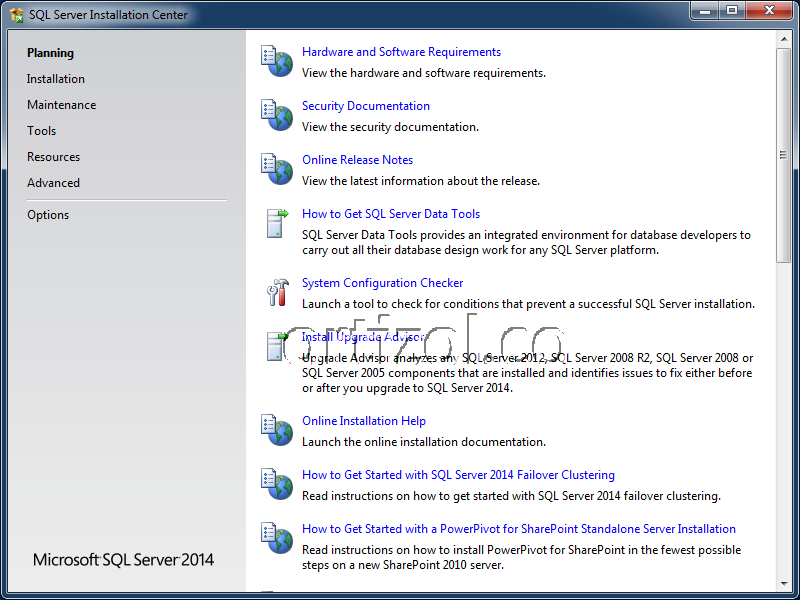Switch to the Advanced category
Image resolution: width=800 pixels, height=600 pixels.
click(x=53, y=183)
